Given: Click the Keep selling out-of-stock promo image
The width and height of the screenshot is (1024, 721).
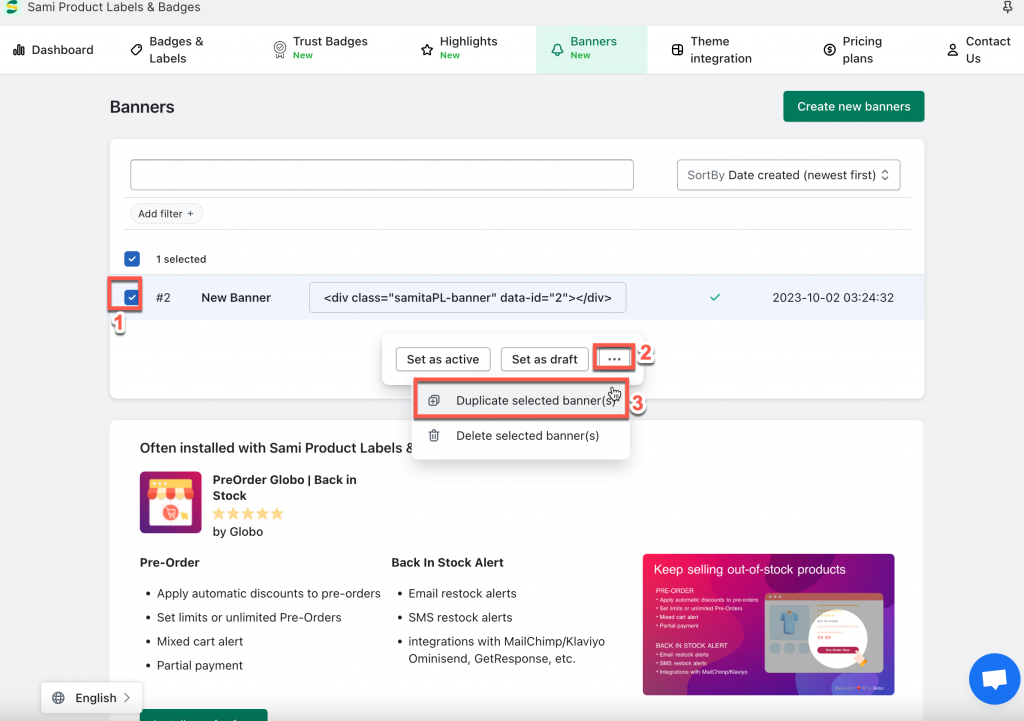Looking at the screenshot, I should (x=769, y=624).
